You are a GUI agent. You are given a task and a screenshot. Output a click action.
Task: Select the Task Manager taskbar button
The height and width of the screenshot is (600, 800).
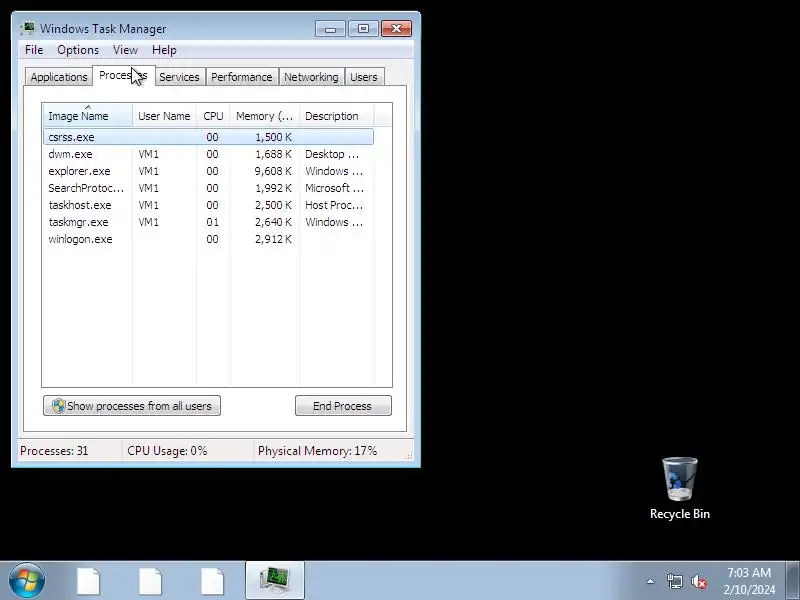(274, 581)
